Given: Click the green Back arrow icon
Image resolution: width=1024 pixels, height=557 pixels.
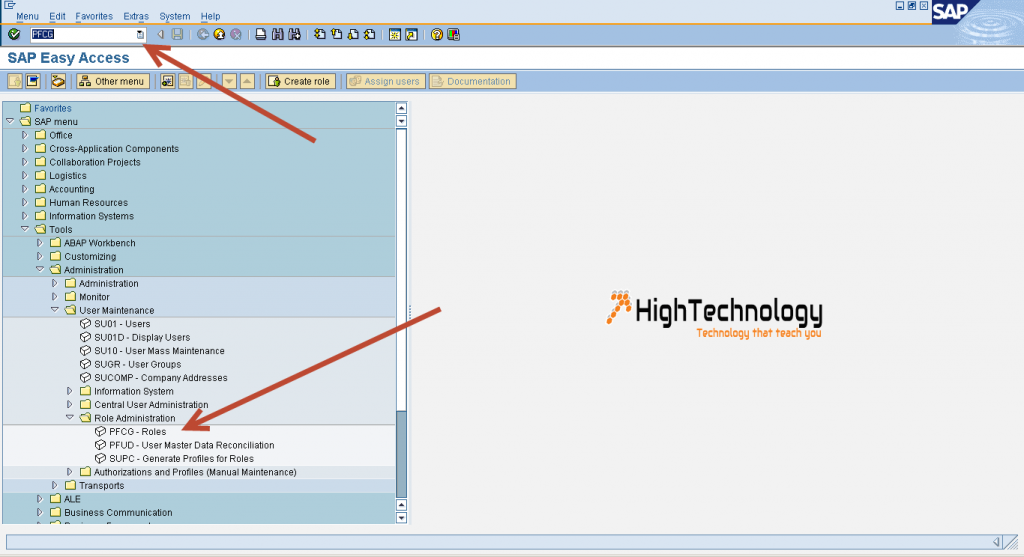Looking at the screenshot, I should [203, 35].
